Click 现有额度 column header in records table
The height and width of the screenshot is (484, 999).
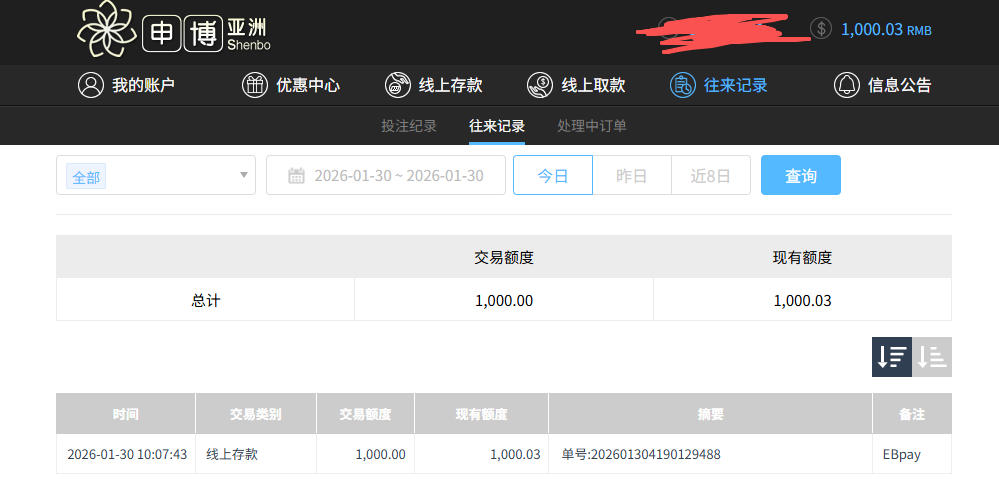point(481,414)
